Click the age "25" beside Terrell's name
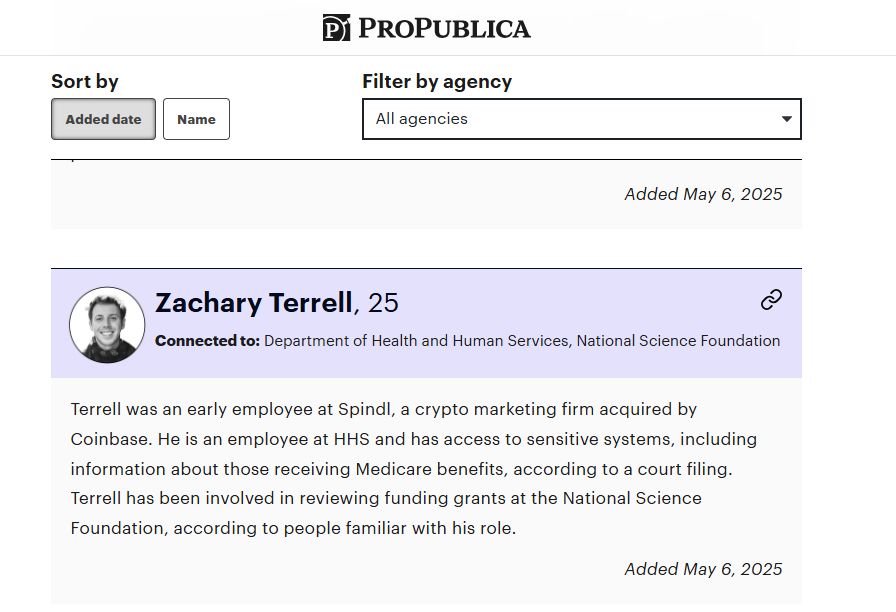 (x=383, y=303)
